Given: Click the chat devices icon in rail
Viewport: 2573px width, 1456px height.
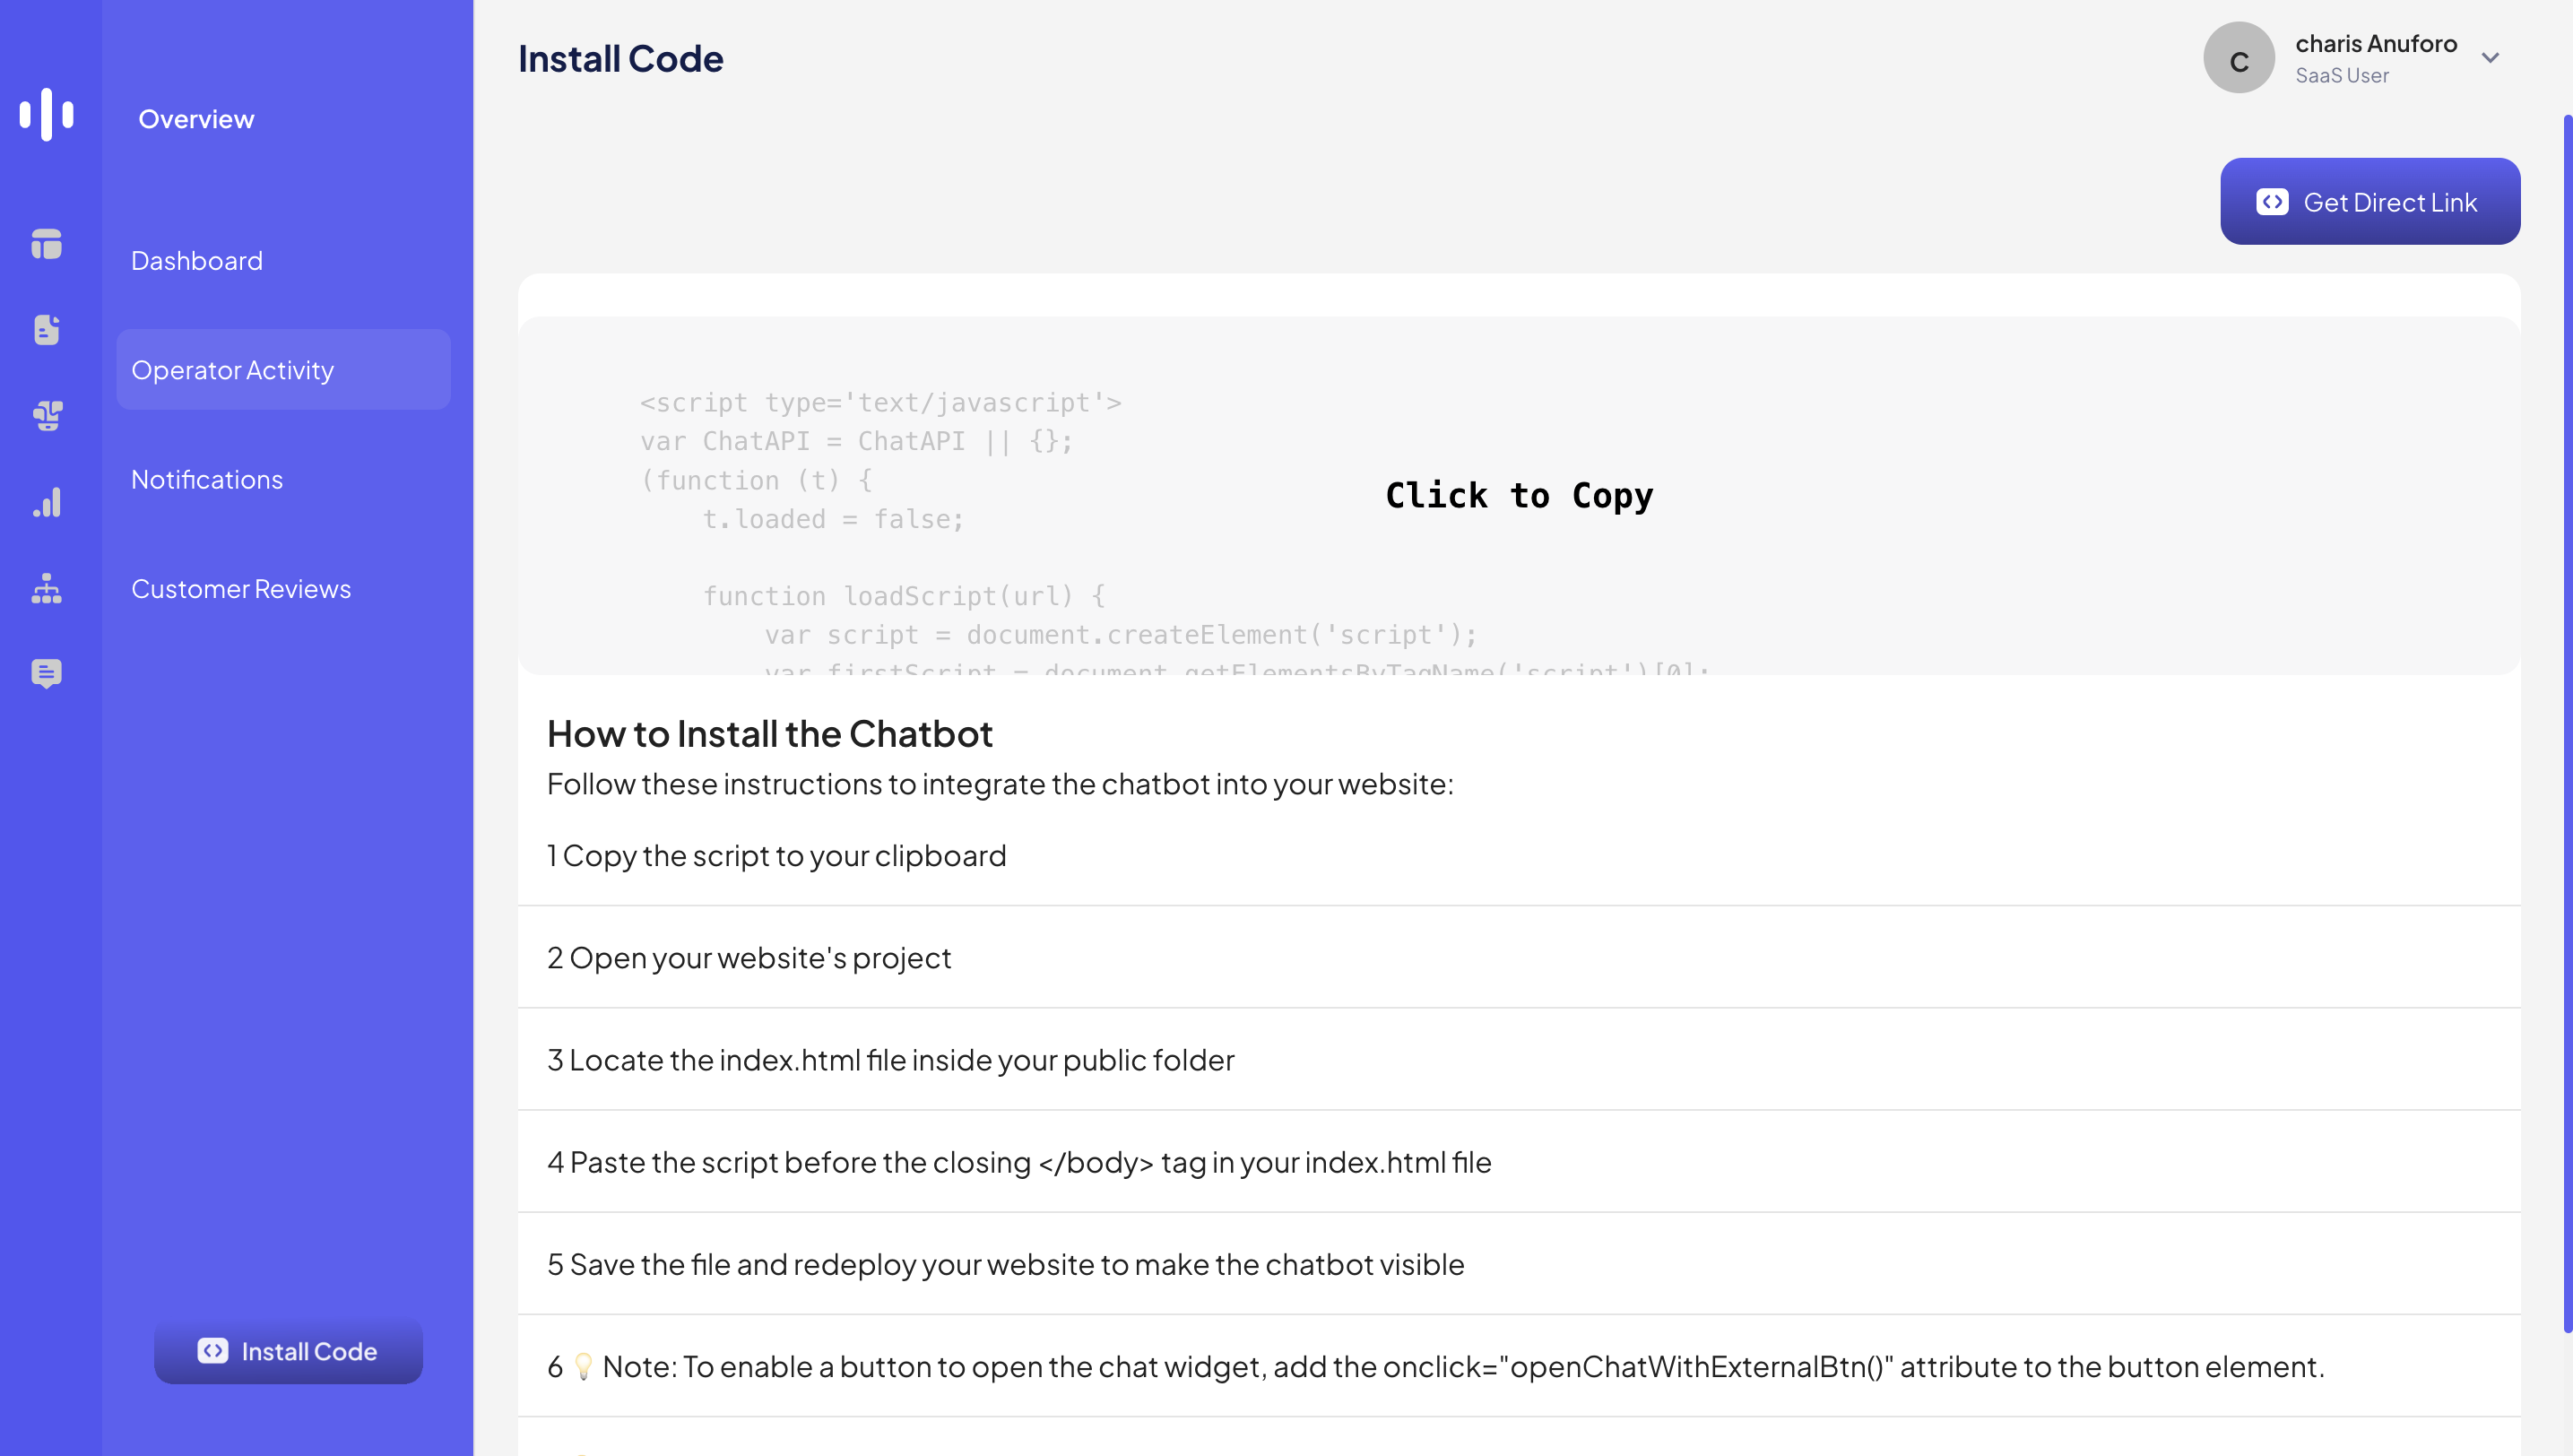Looking at the screenshot, I should (x=47, y=415).
